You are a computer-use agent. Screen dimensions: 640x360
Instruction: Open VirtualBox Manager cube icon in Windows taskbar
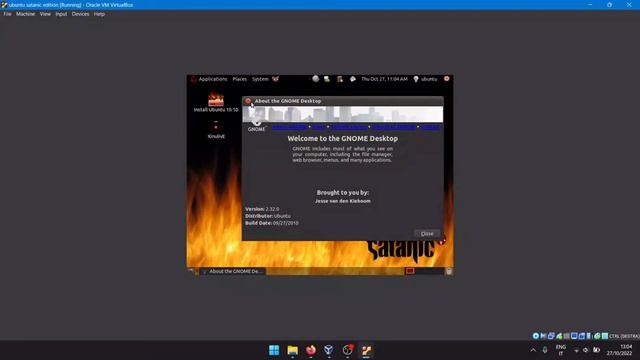[x=329, y=350]
